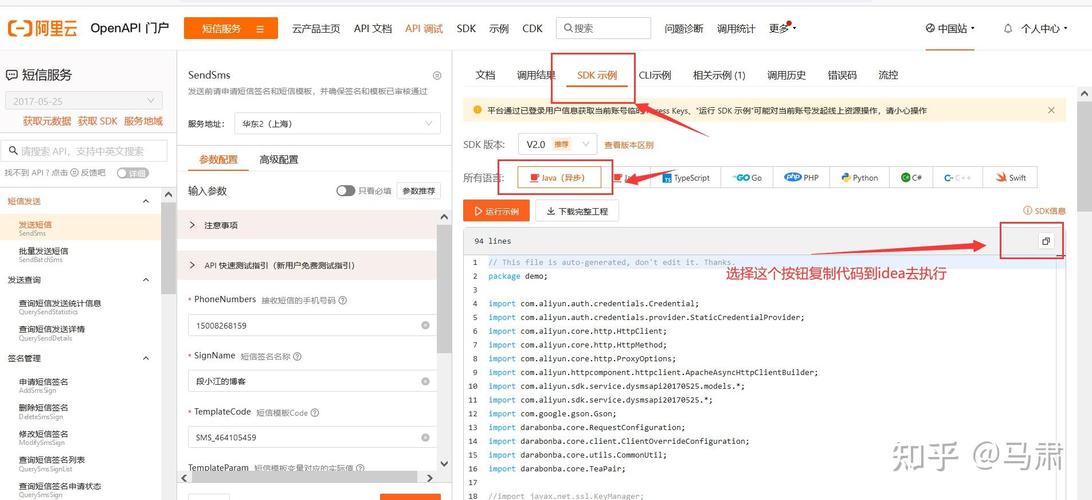Close the yellow warning banner
This screenshot has width=1092, height=500.
1051,110
